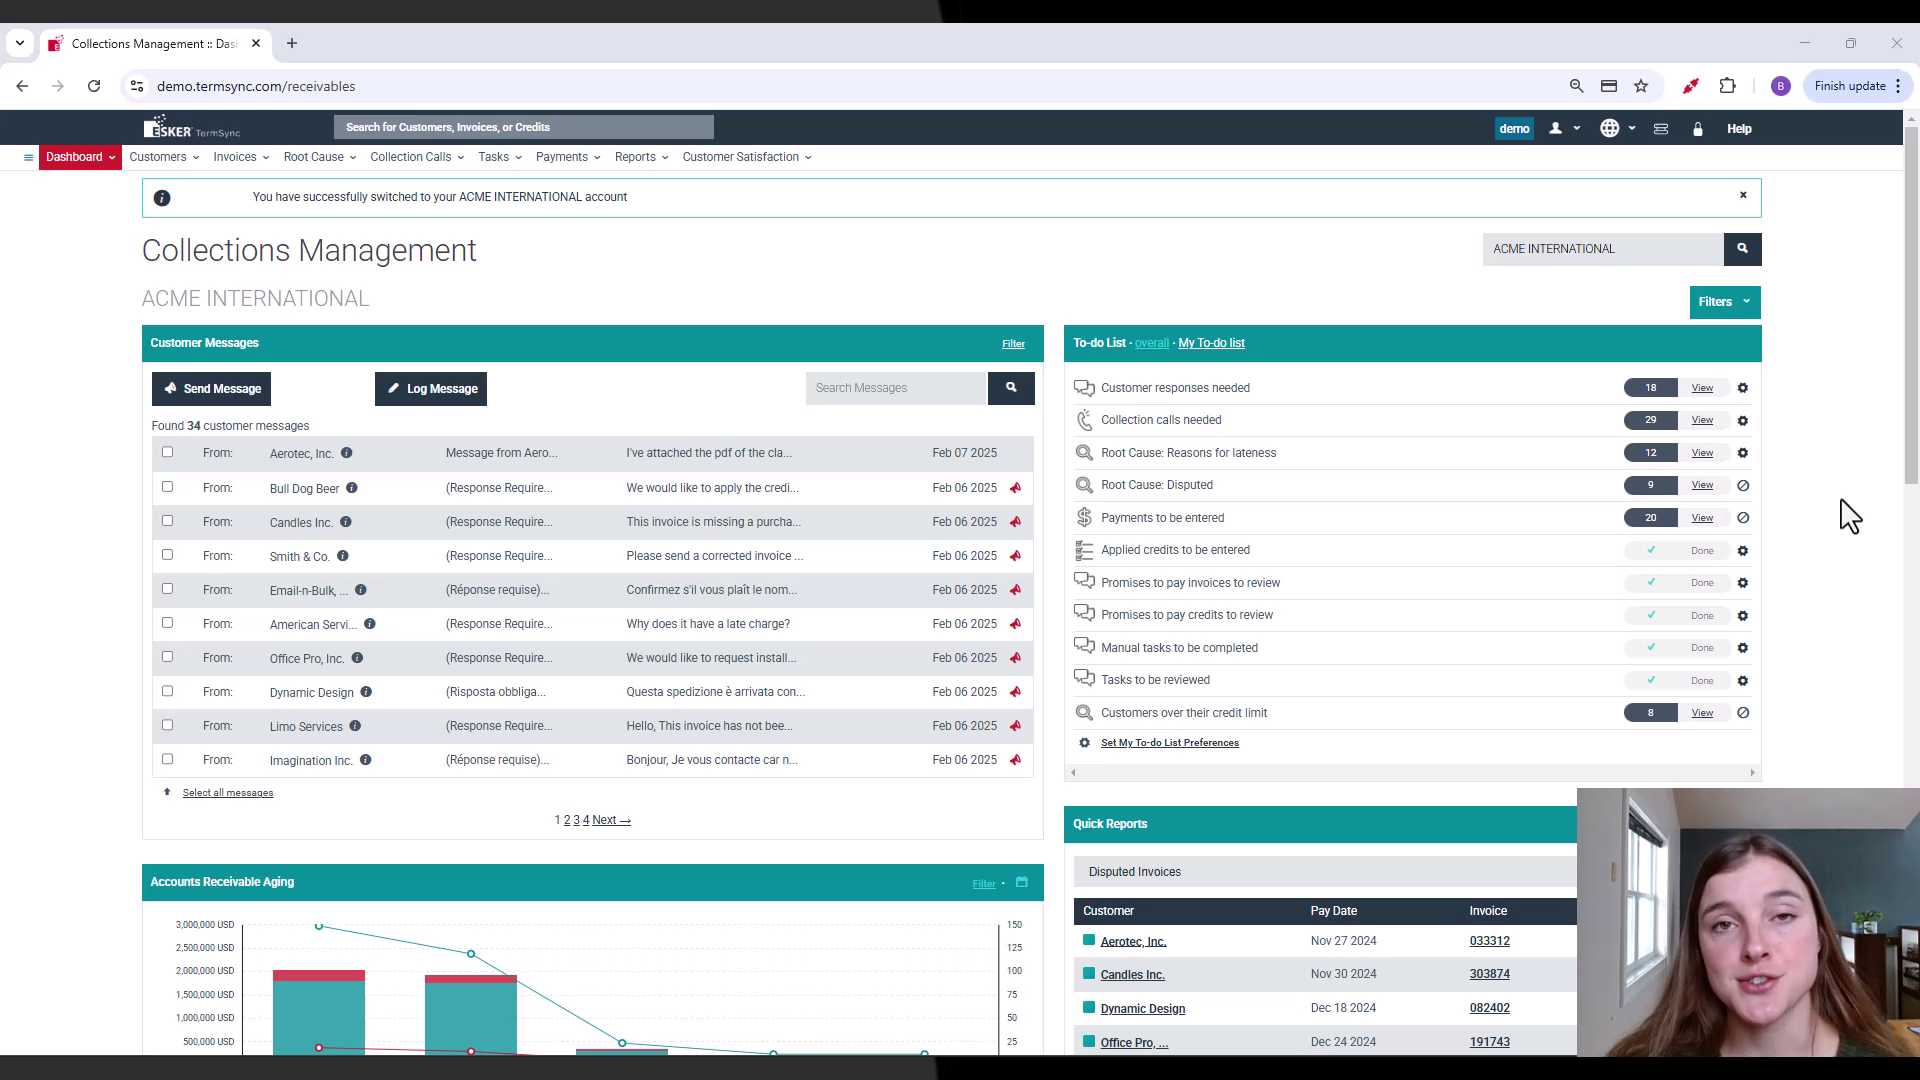Check the checkbox on the Aerotec message row
The image size is (1920, 1080).
point(167,452)
